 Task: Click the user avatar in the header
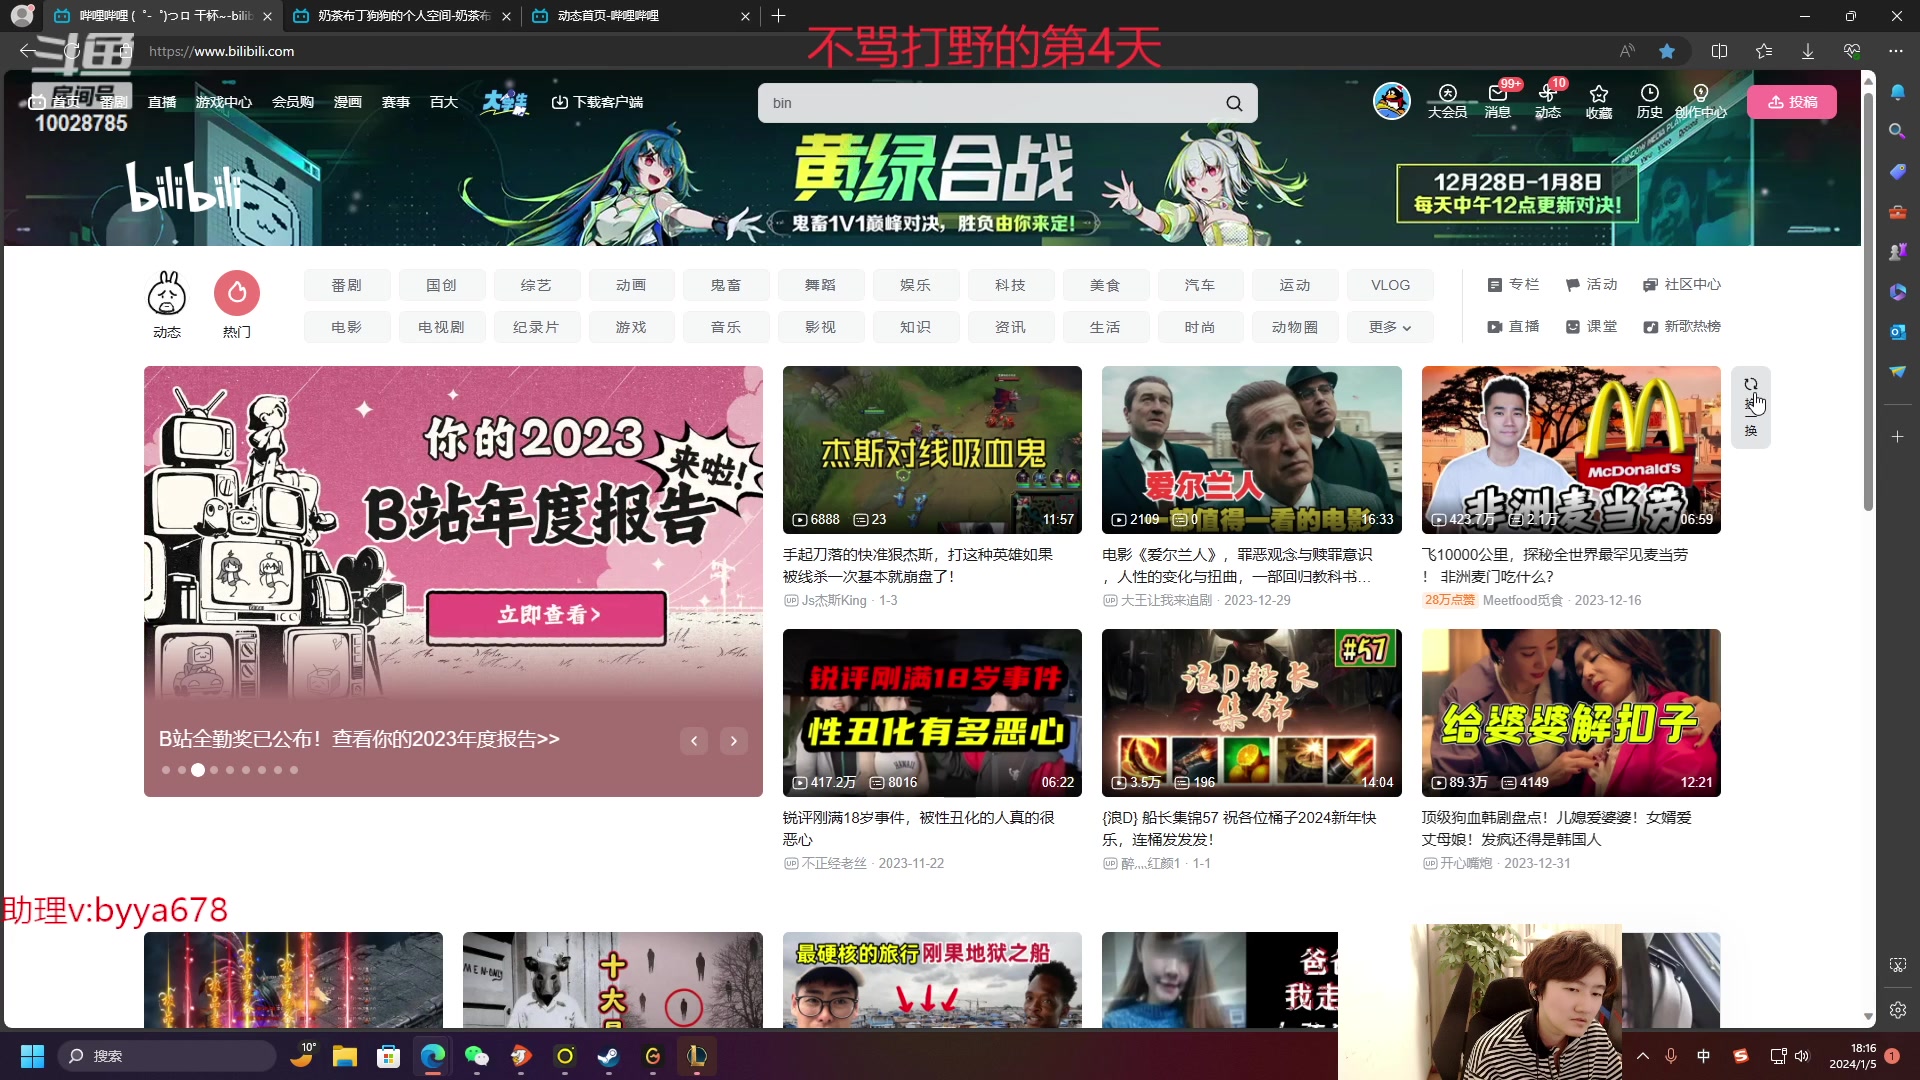pyautogui.click(x=1391, y=101)
